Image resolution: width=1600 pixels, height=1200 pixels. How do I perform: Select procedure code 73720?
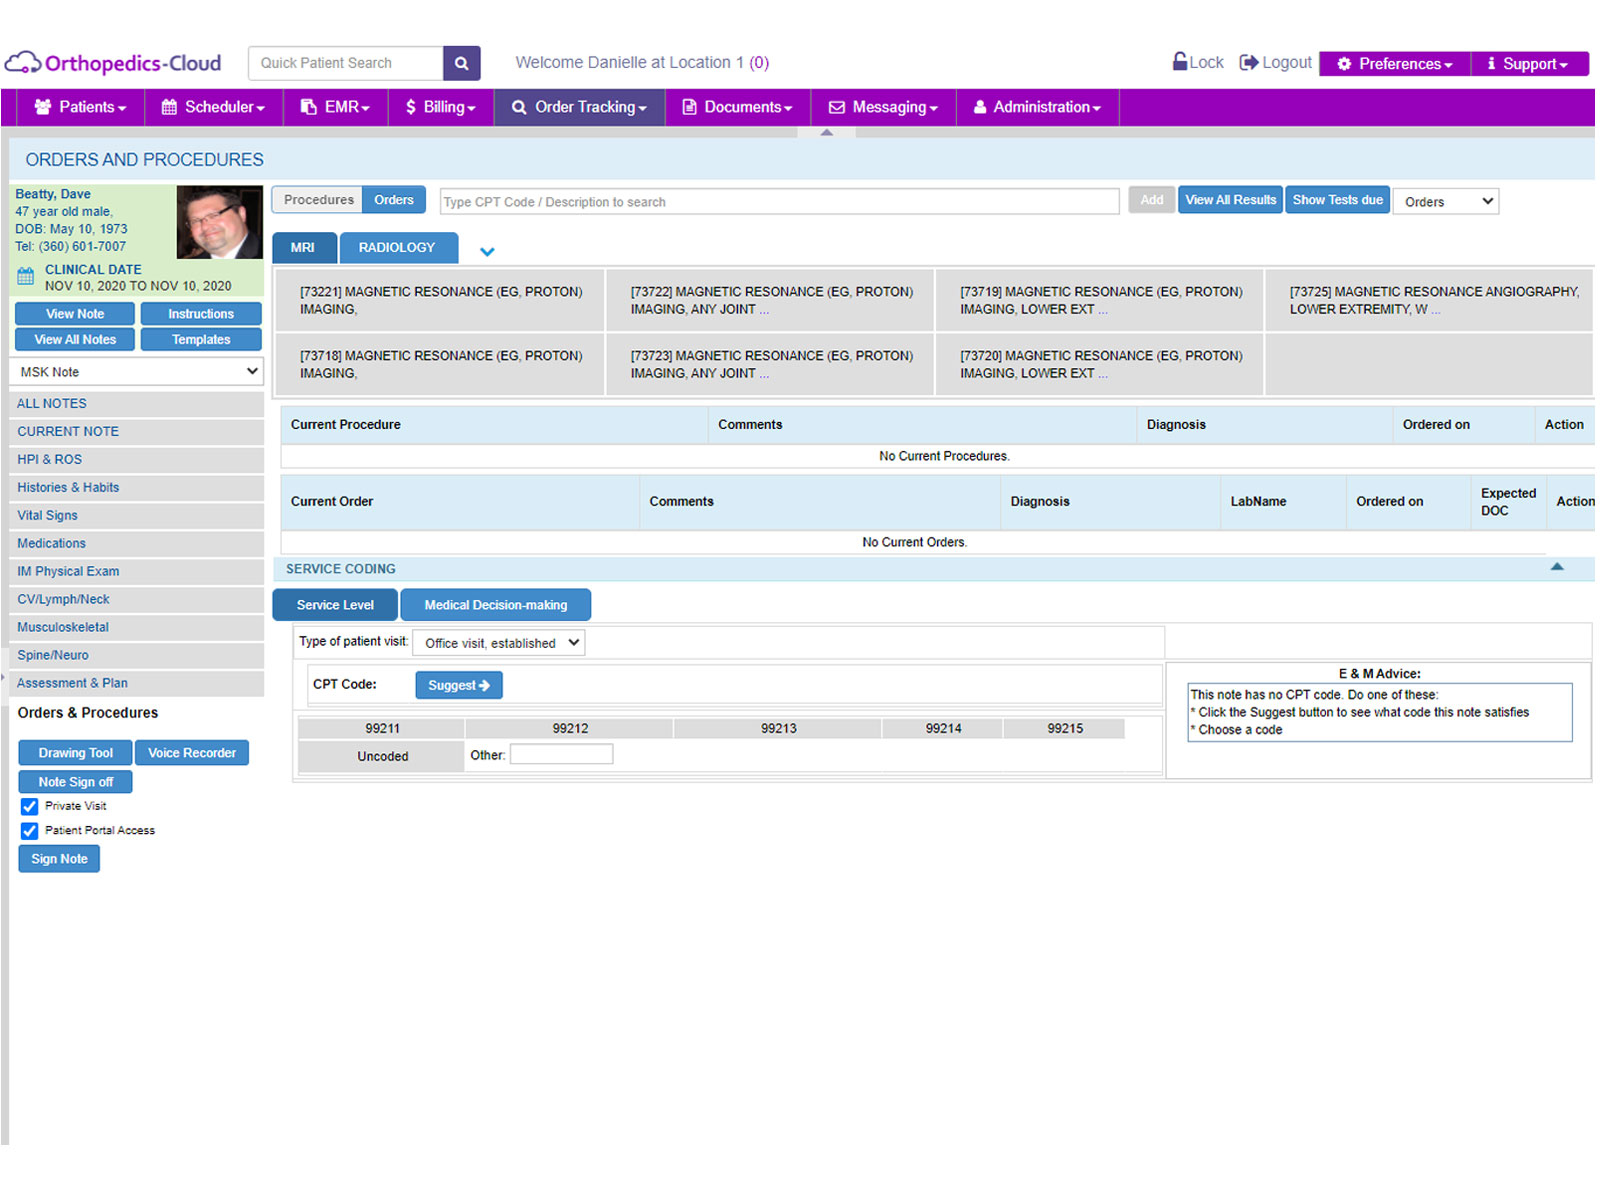point(1100,364)
